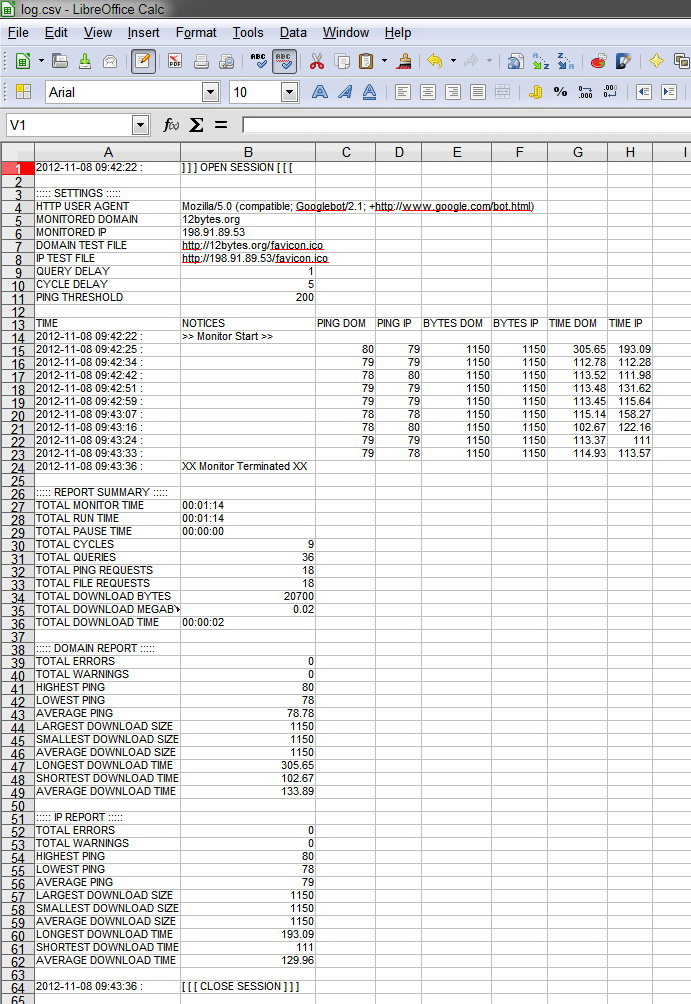Viewport: 691px width, 1004px height.
Task: Sort descending Z to A
Action: click(565, 61)
